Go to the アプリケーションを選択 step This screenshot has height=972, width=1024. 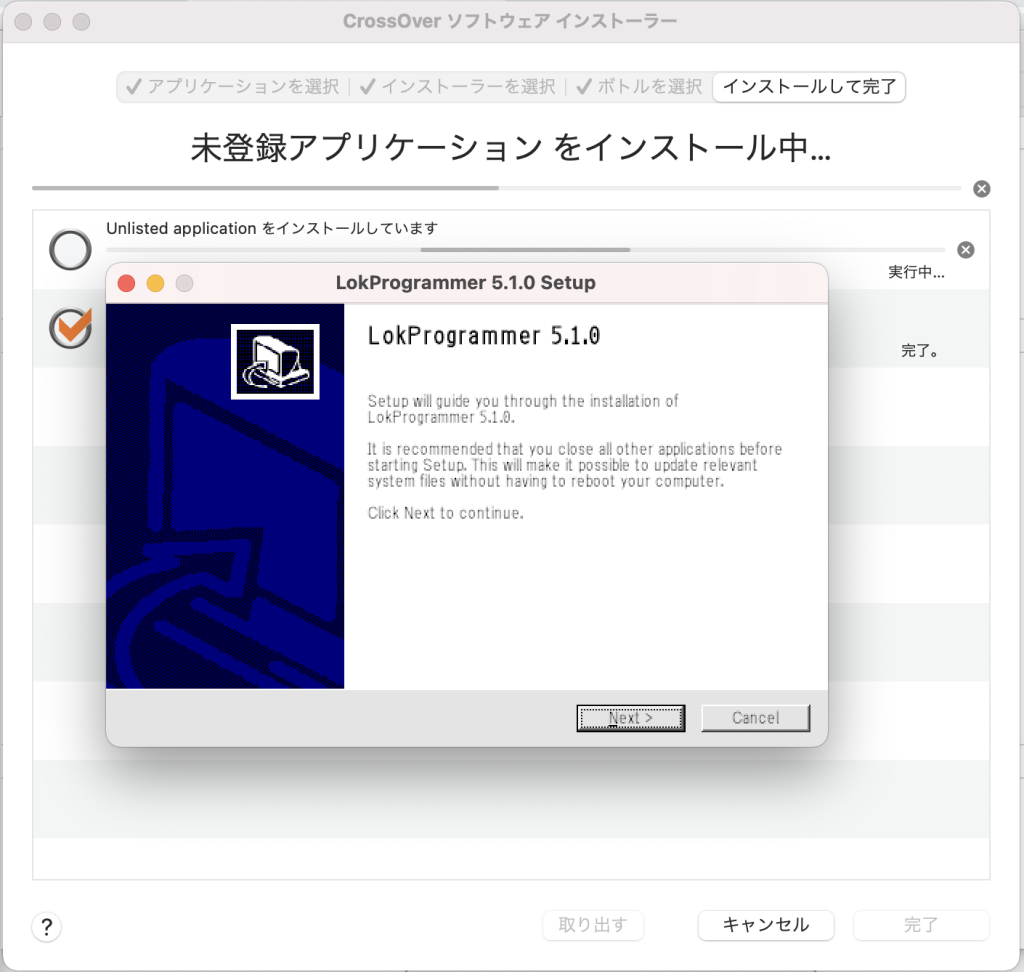pos(232,87)
